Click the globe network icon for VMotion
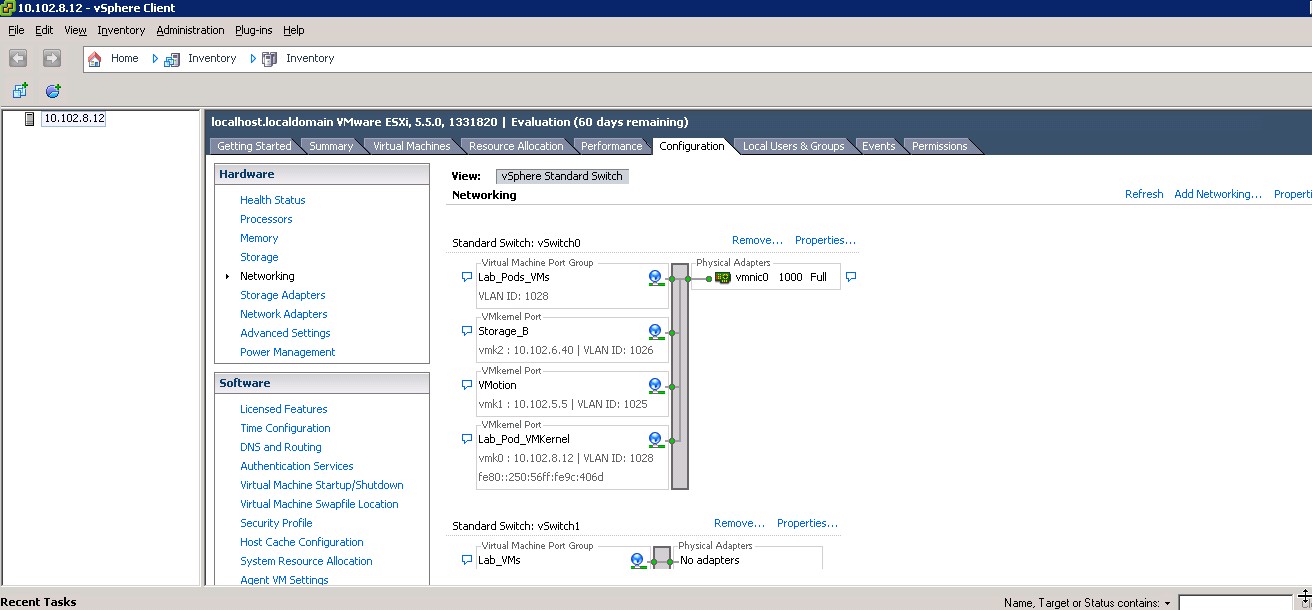This screenshot has height=610, width=1312. (655, 386)
